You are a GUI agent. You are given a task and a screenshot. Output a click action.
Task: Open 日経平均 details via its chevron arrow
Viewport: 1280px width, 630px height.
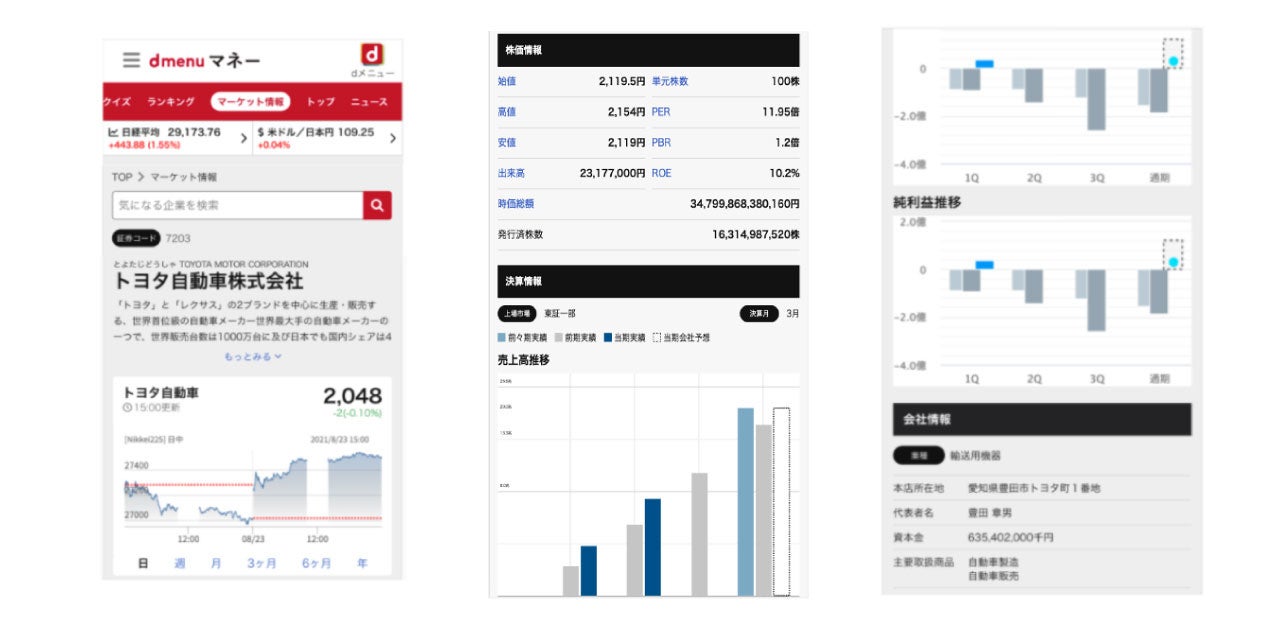(x=244, y=139)
